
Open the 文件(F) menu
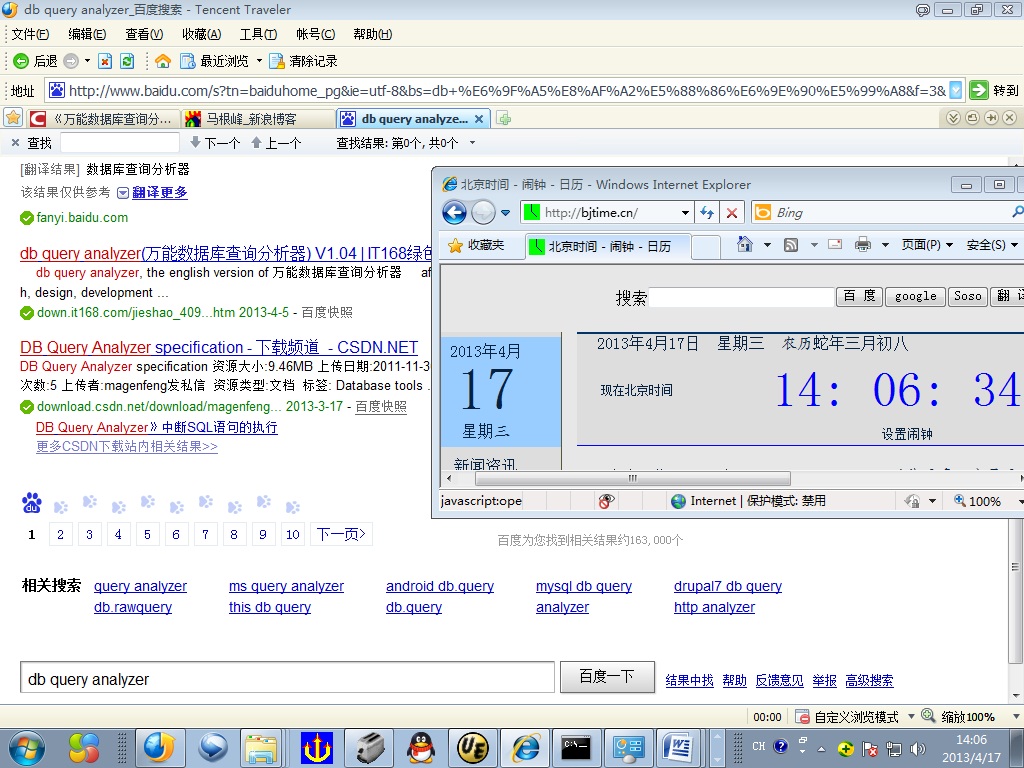(x=30, y=34)
